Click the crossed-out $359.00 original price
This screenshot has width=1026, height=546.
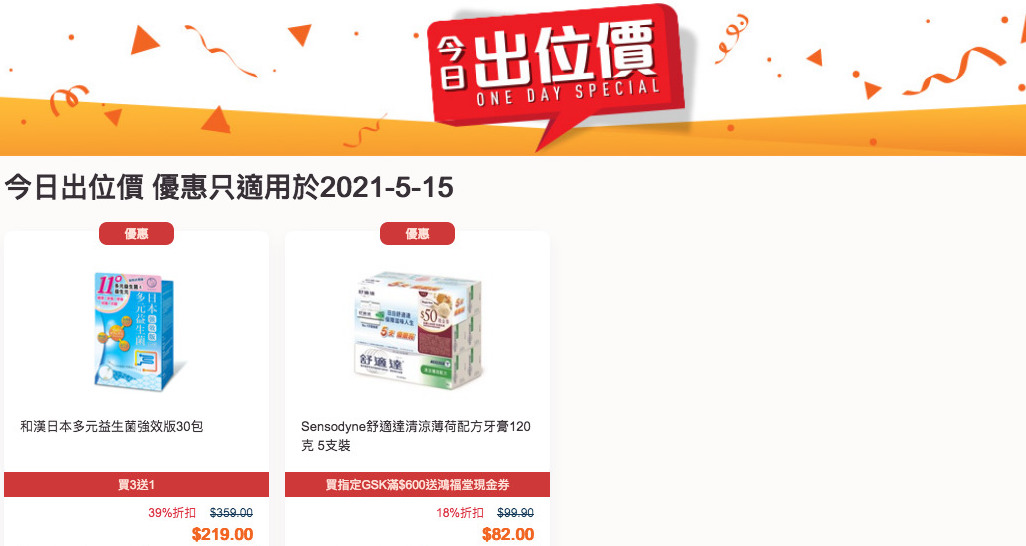click(231, 513)
